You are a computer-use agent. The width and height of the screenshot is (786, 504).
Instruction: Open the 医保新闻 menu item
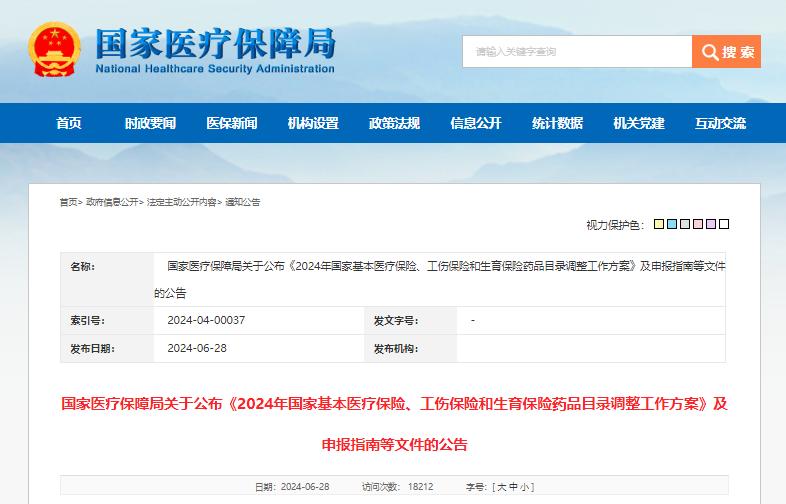tap(232, 123)
